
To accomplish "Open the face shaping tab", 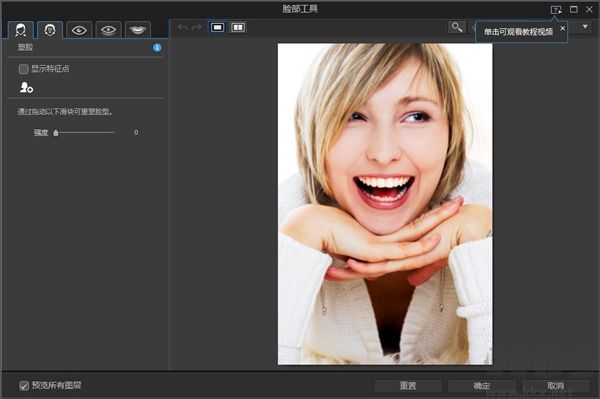I will [x=50, y=30].
